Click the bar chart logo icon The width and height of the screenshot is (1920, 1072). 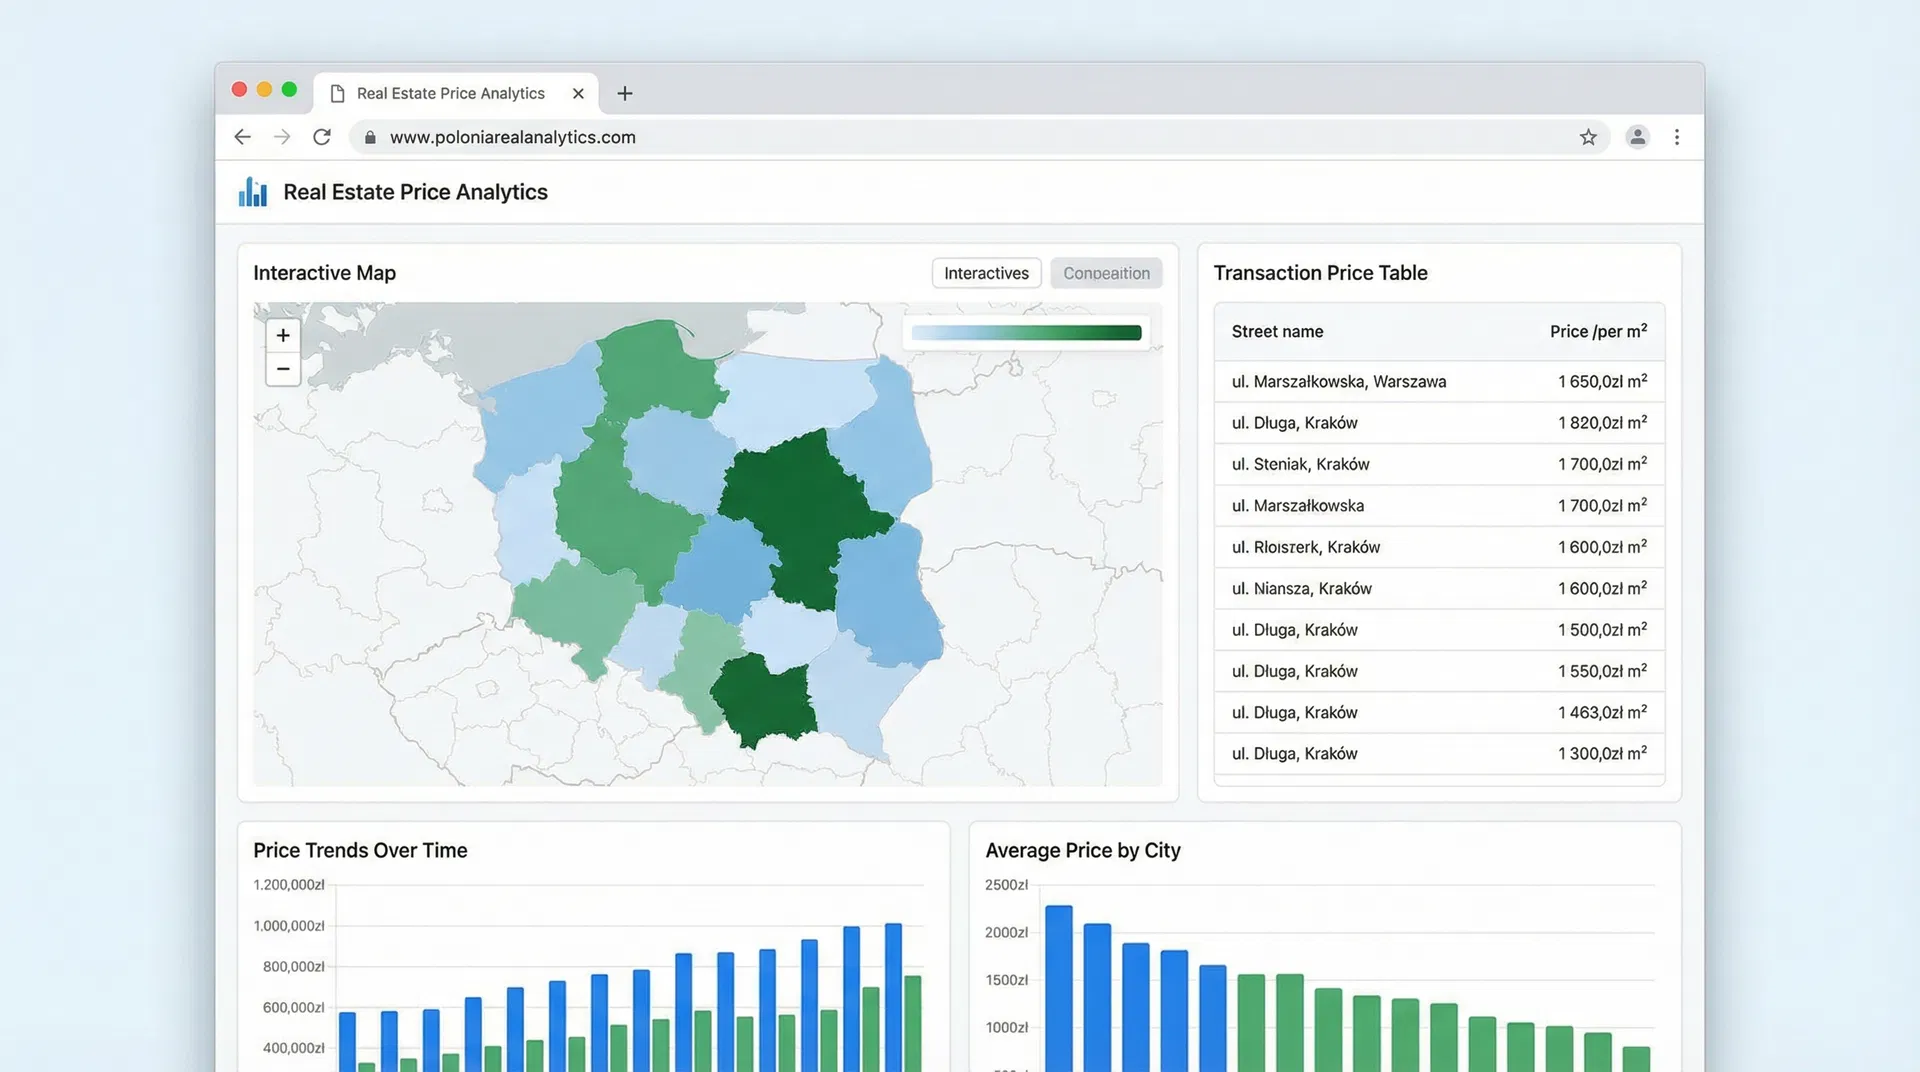click(253, 192)
